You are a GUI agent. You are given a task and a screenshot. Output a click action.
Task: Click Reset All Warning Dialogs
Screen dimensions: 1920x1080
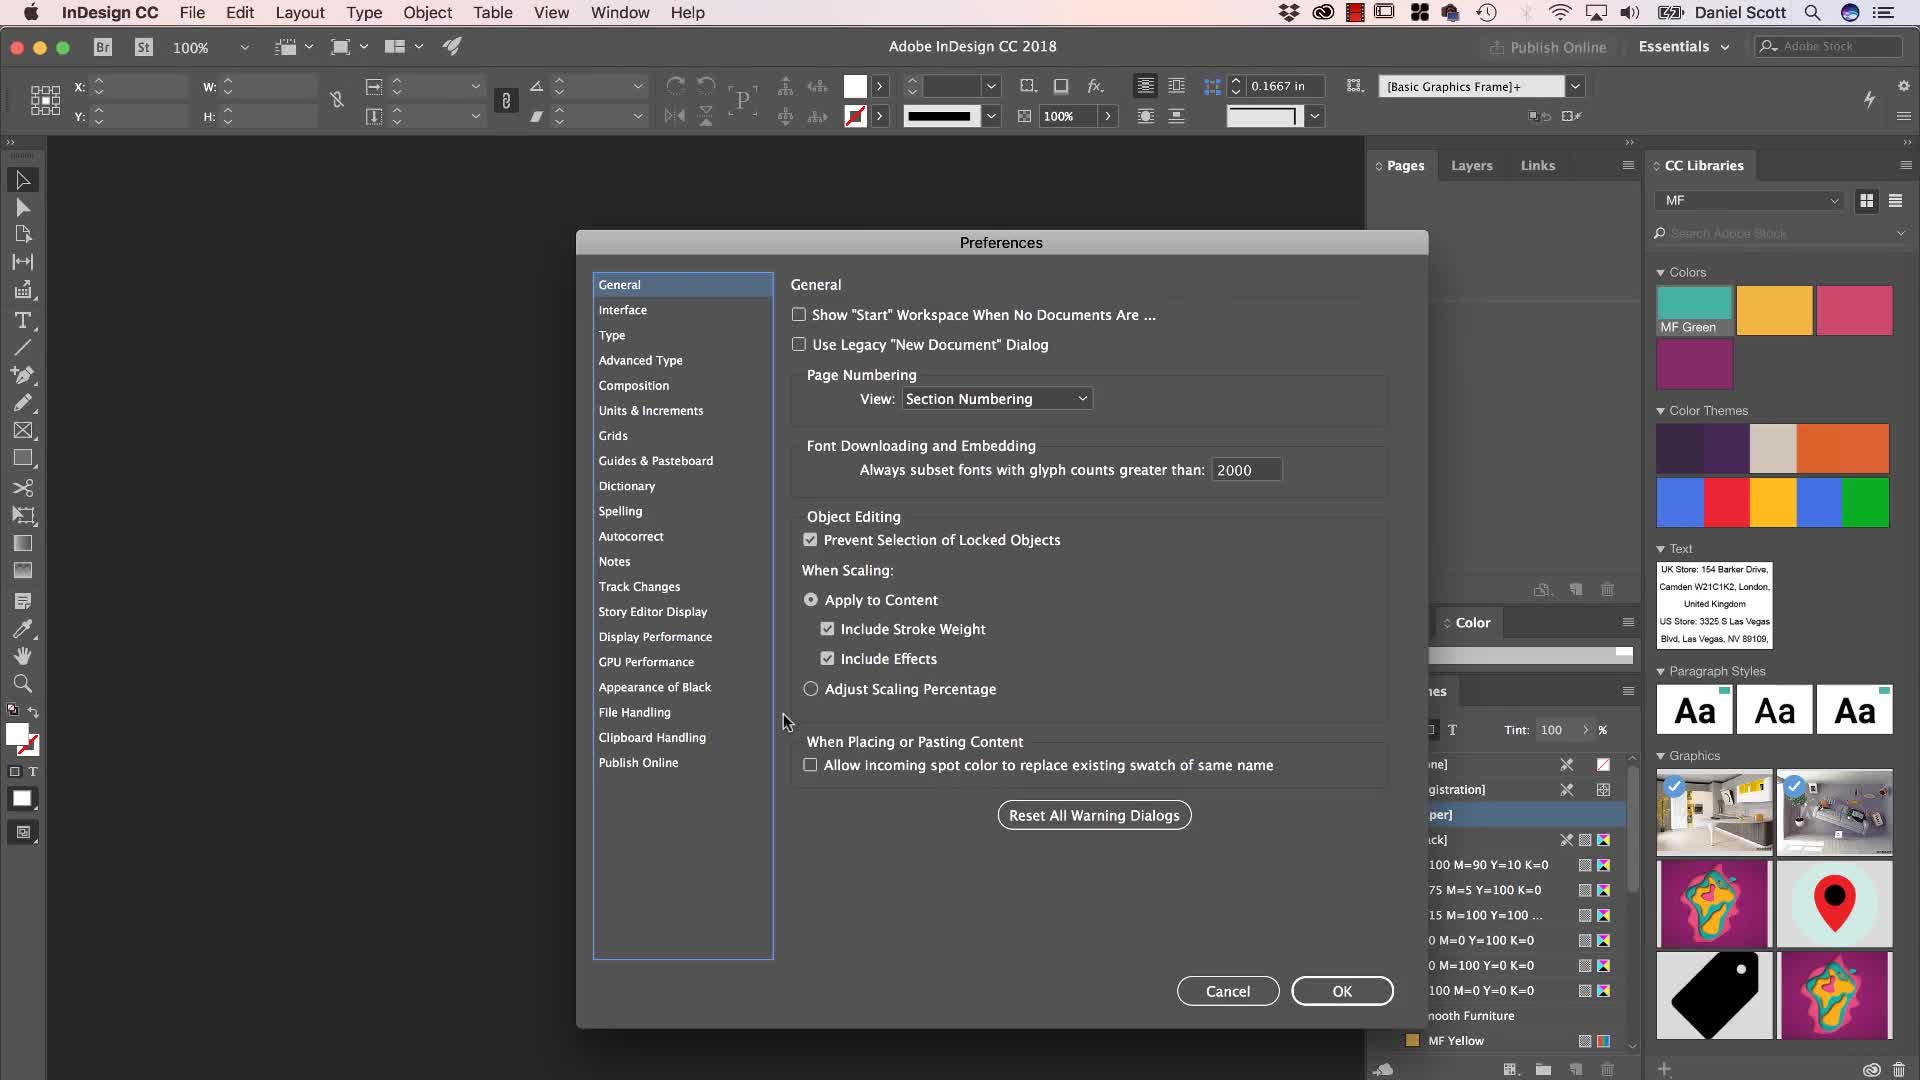(1094, 815)
